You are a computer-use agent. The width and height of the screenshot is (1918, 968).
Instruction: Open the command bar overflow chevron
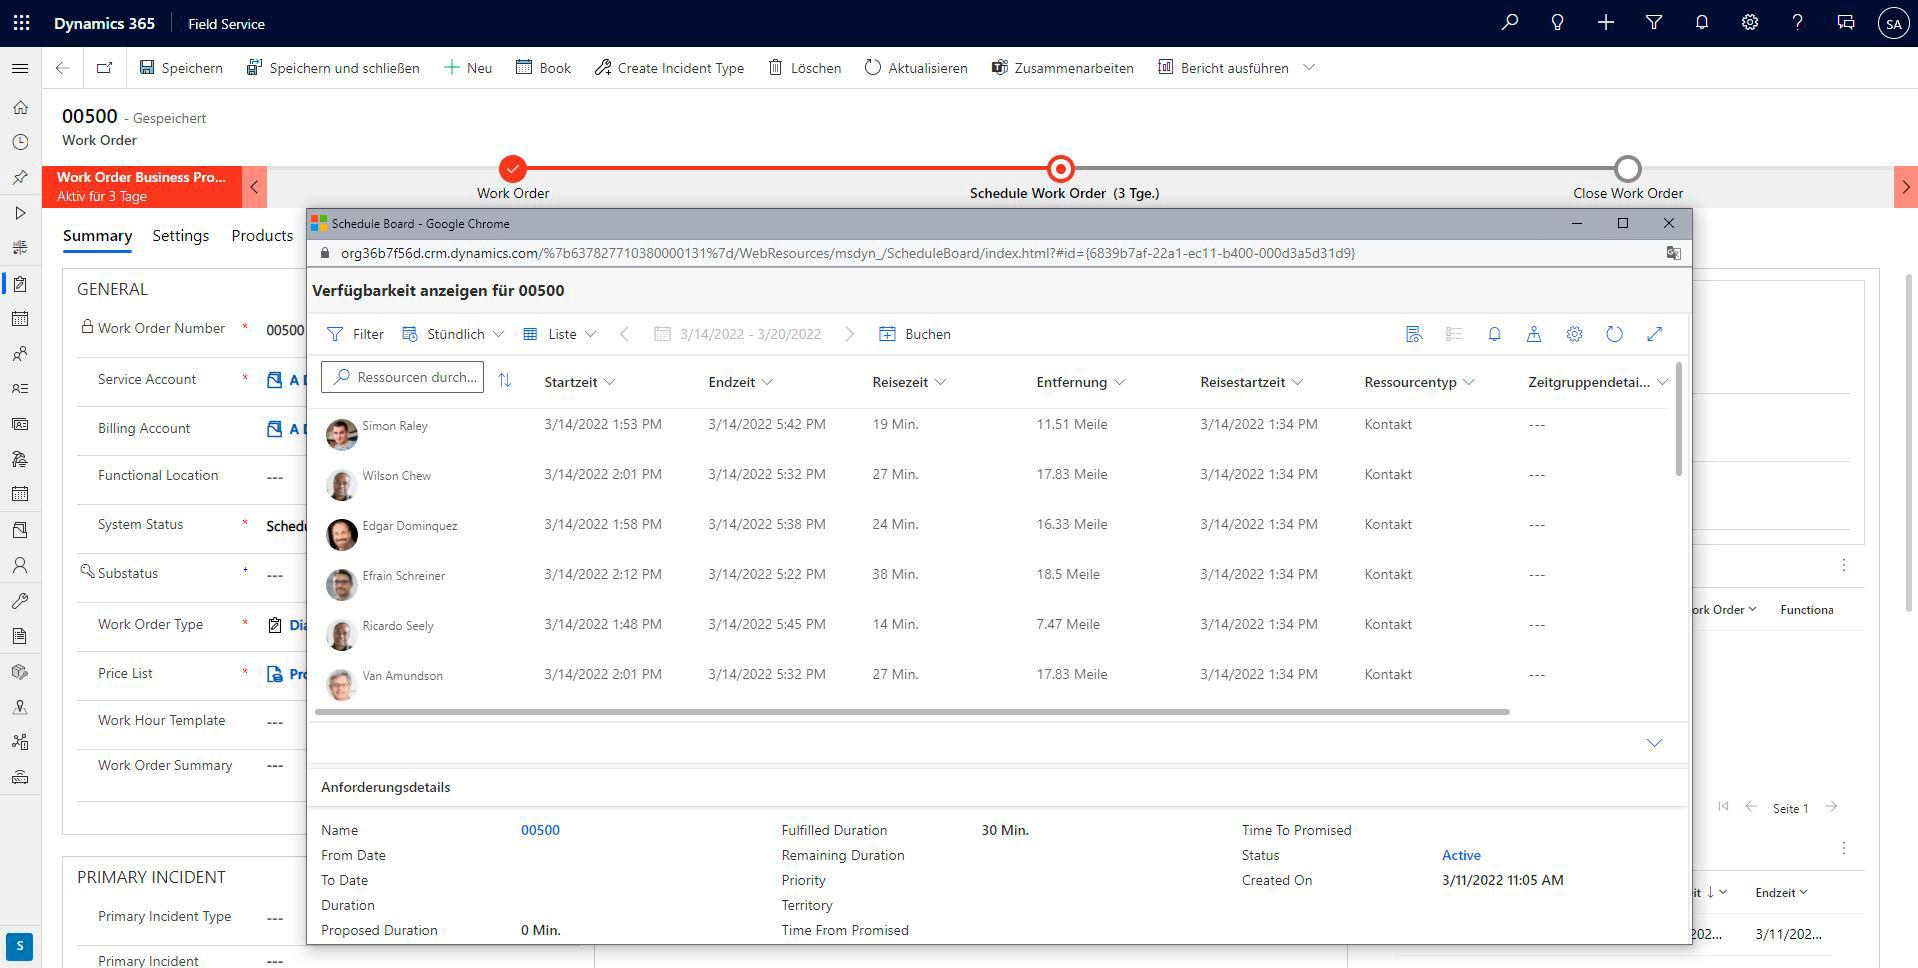[1309, 68]
